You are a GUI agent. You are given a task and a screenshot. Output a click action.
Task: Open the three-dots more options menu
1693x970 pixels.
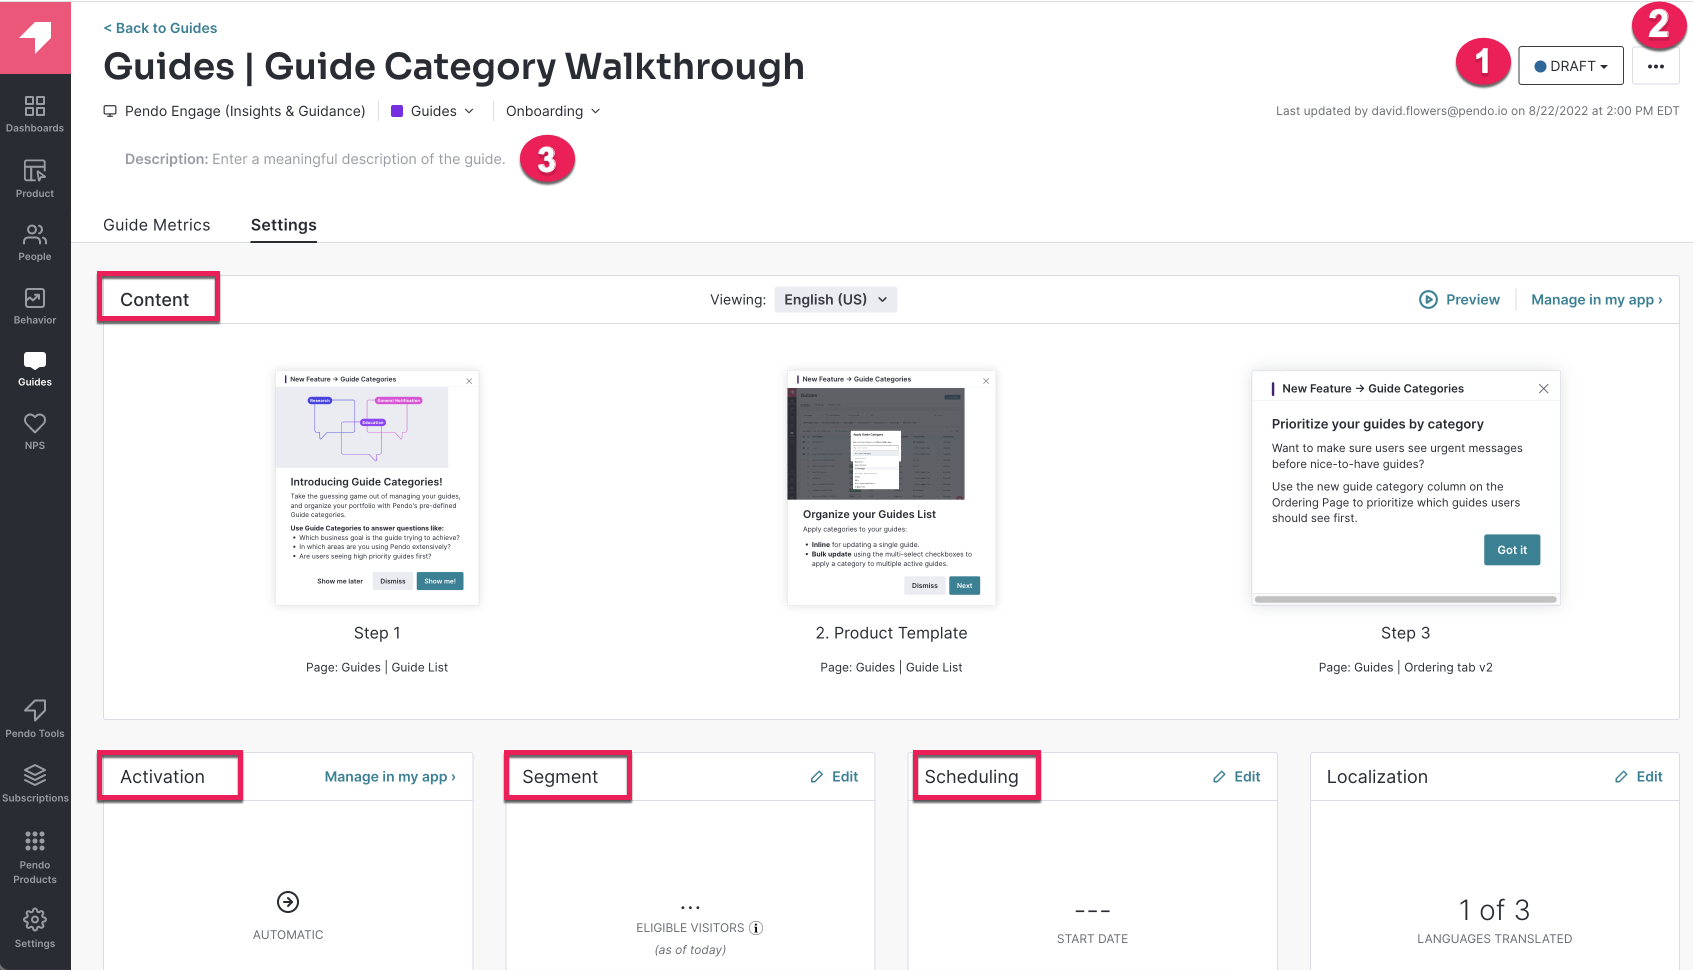[x=1656, y=66]
